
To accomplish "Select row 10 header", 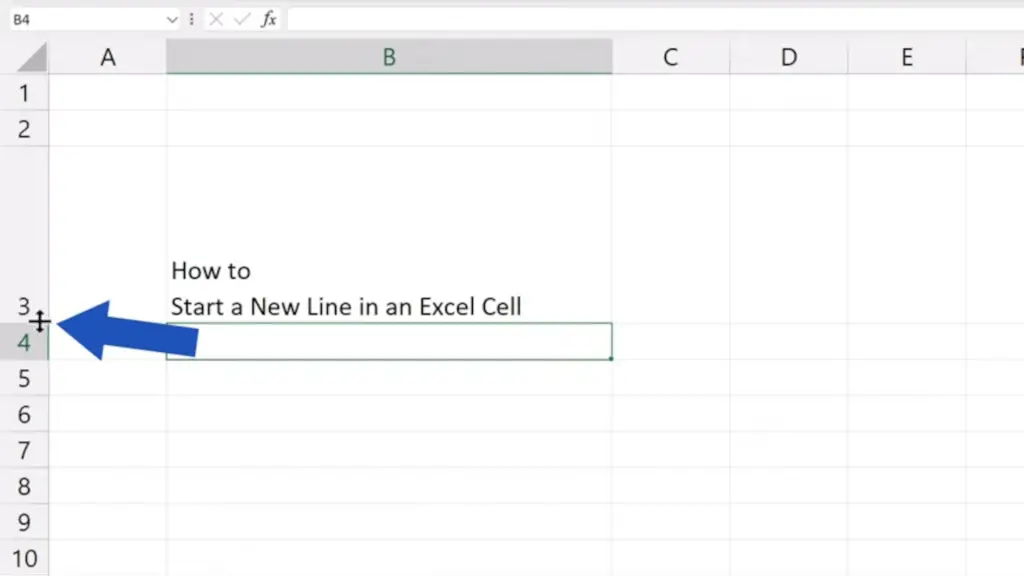I will pyautogui.click(x=24, y=558).
